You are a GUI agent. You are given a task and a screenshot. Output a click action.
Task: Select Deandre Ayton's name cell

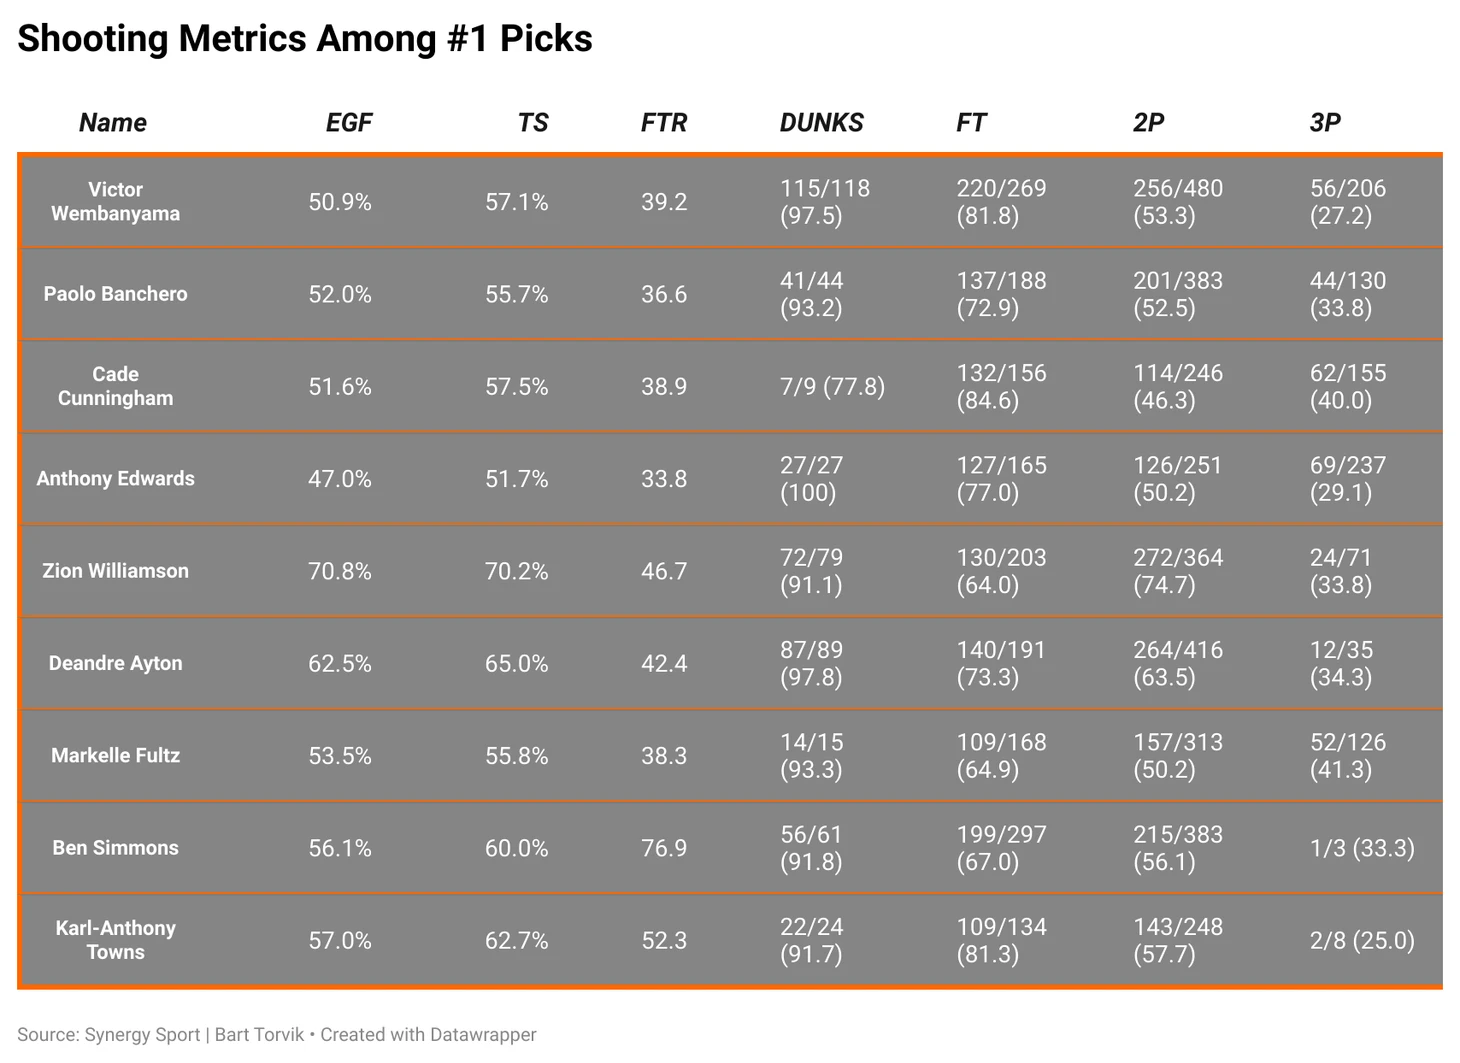[x=115, y=663]
